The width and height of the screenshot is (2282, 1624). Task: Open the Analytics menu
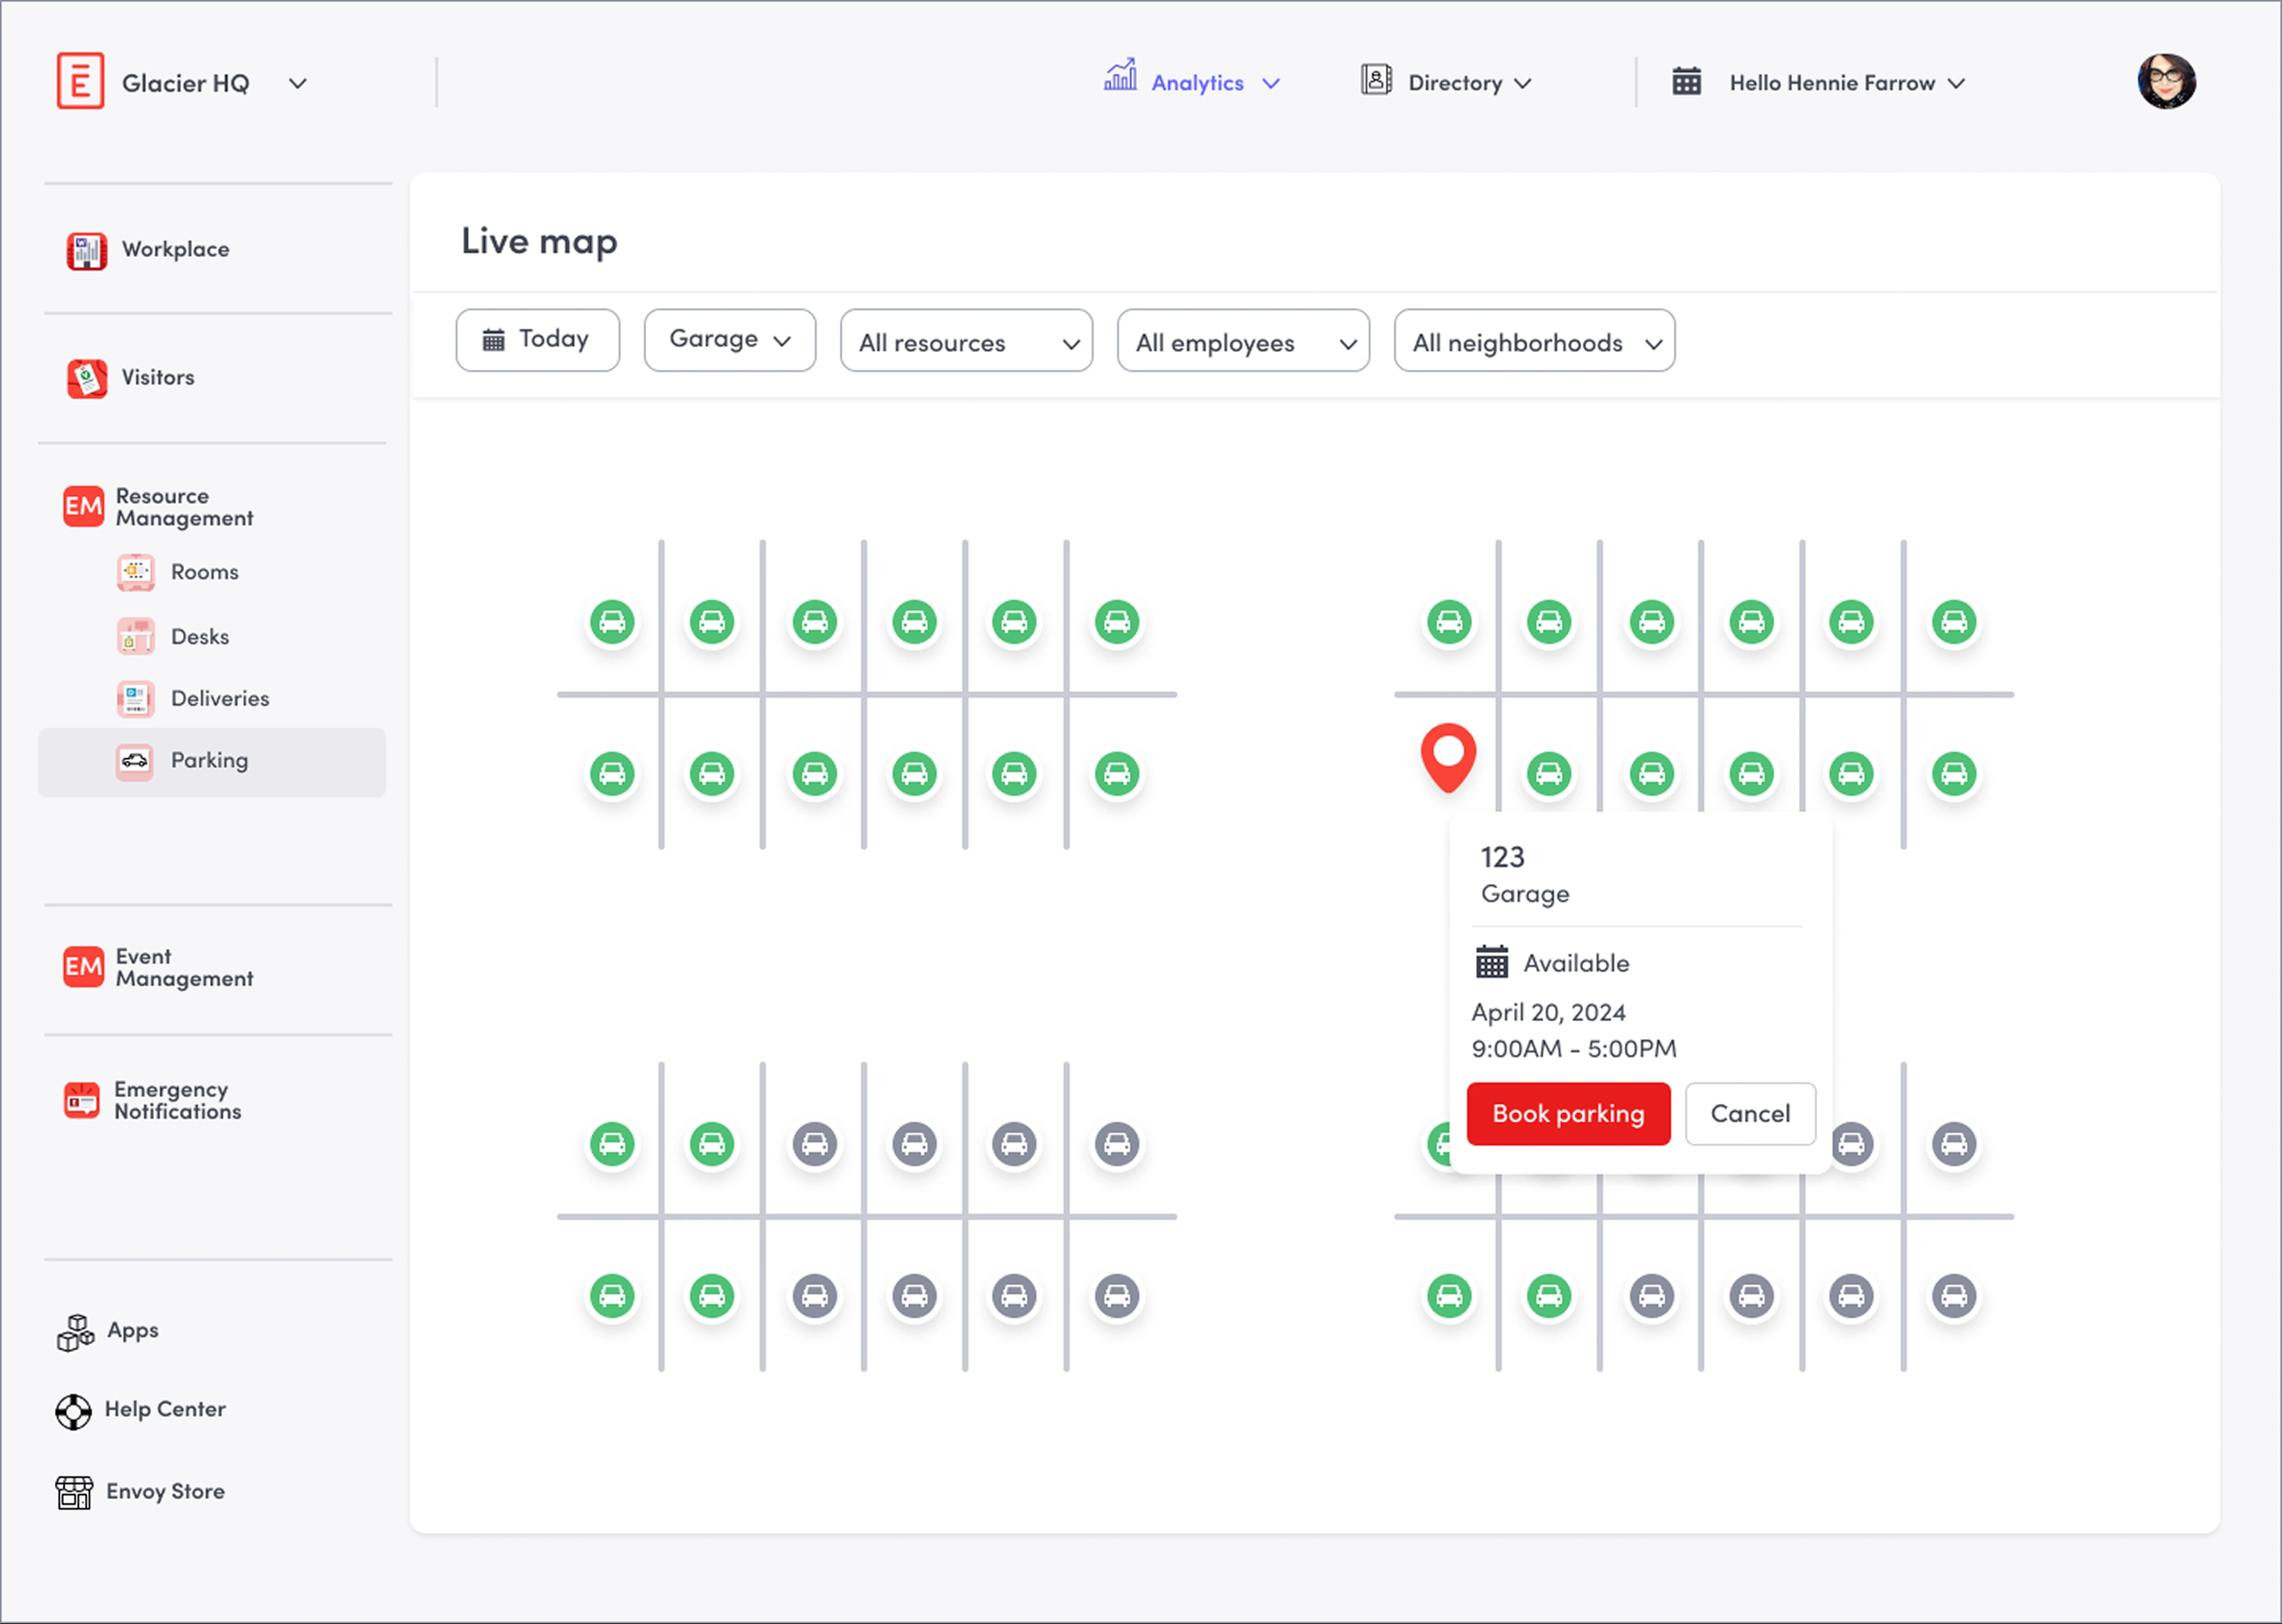[x=1192, y=80]
